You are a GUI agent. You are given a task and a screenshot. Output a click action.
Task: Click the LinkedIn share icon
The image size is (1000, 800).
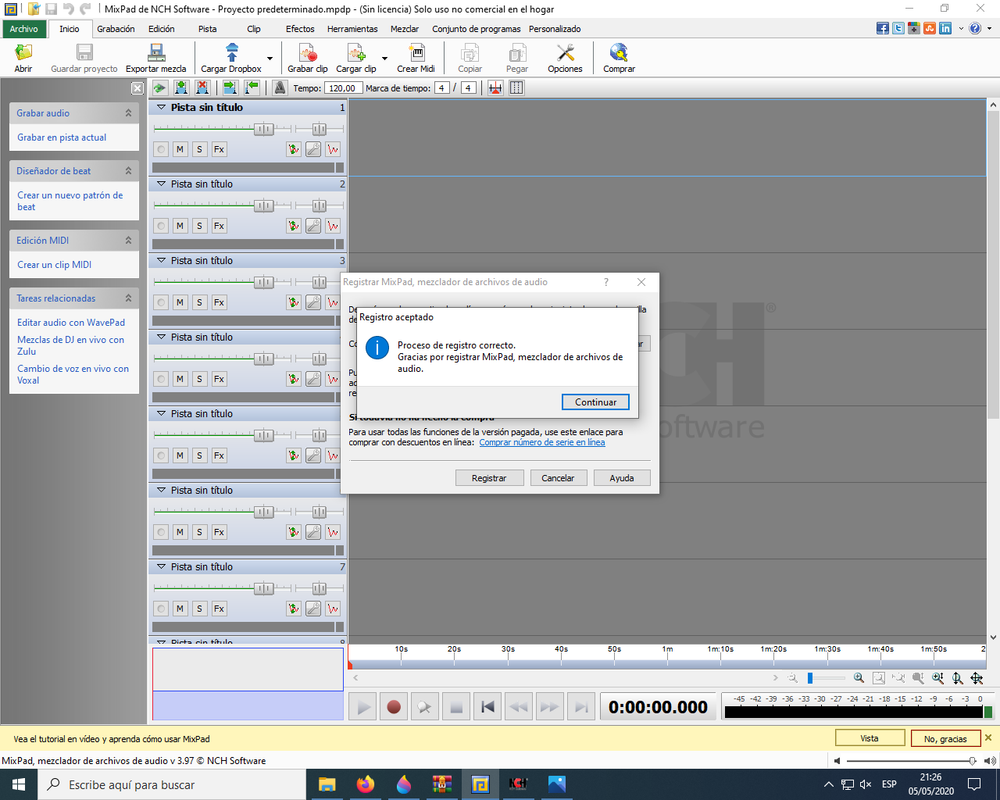coord(945,28)
